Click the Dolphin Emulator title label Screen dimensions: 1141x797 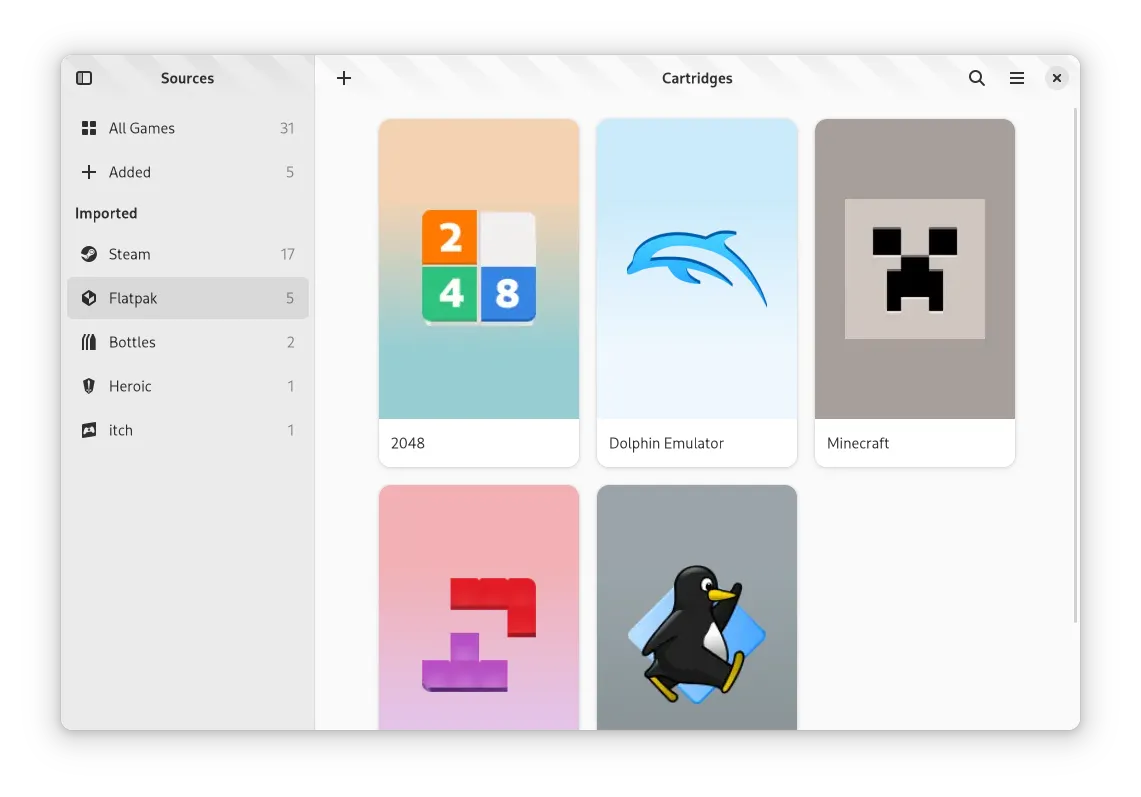[x=666, y=443]
